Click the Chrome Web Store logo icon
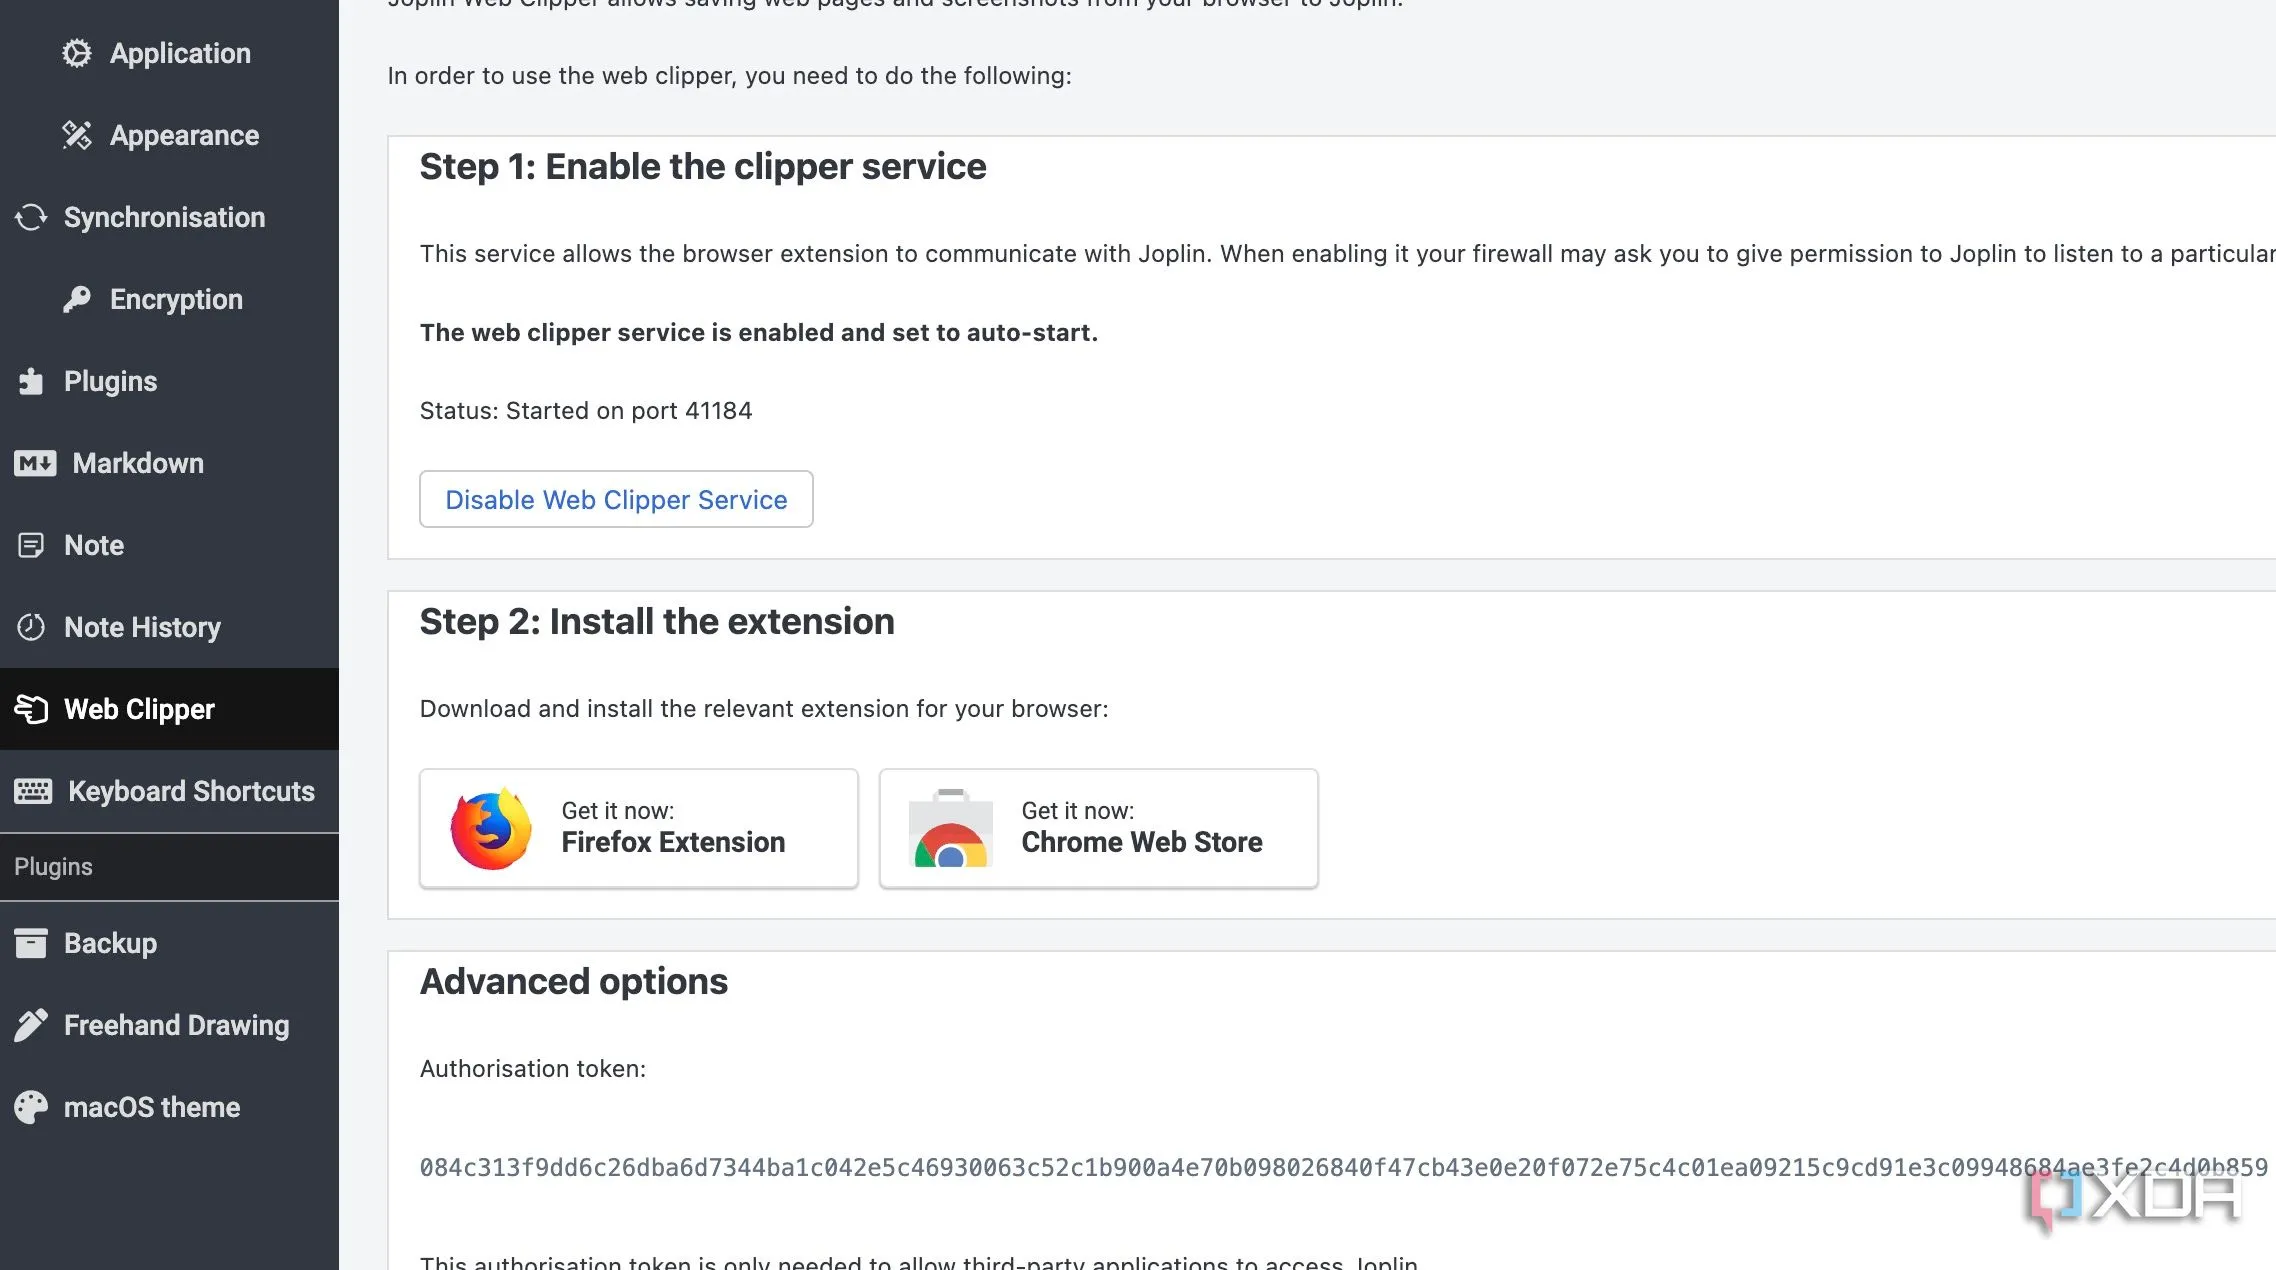The height and width of the screenshot is (1270, 2276). [950, 829]
